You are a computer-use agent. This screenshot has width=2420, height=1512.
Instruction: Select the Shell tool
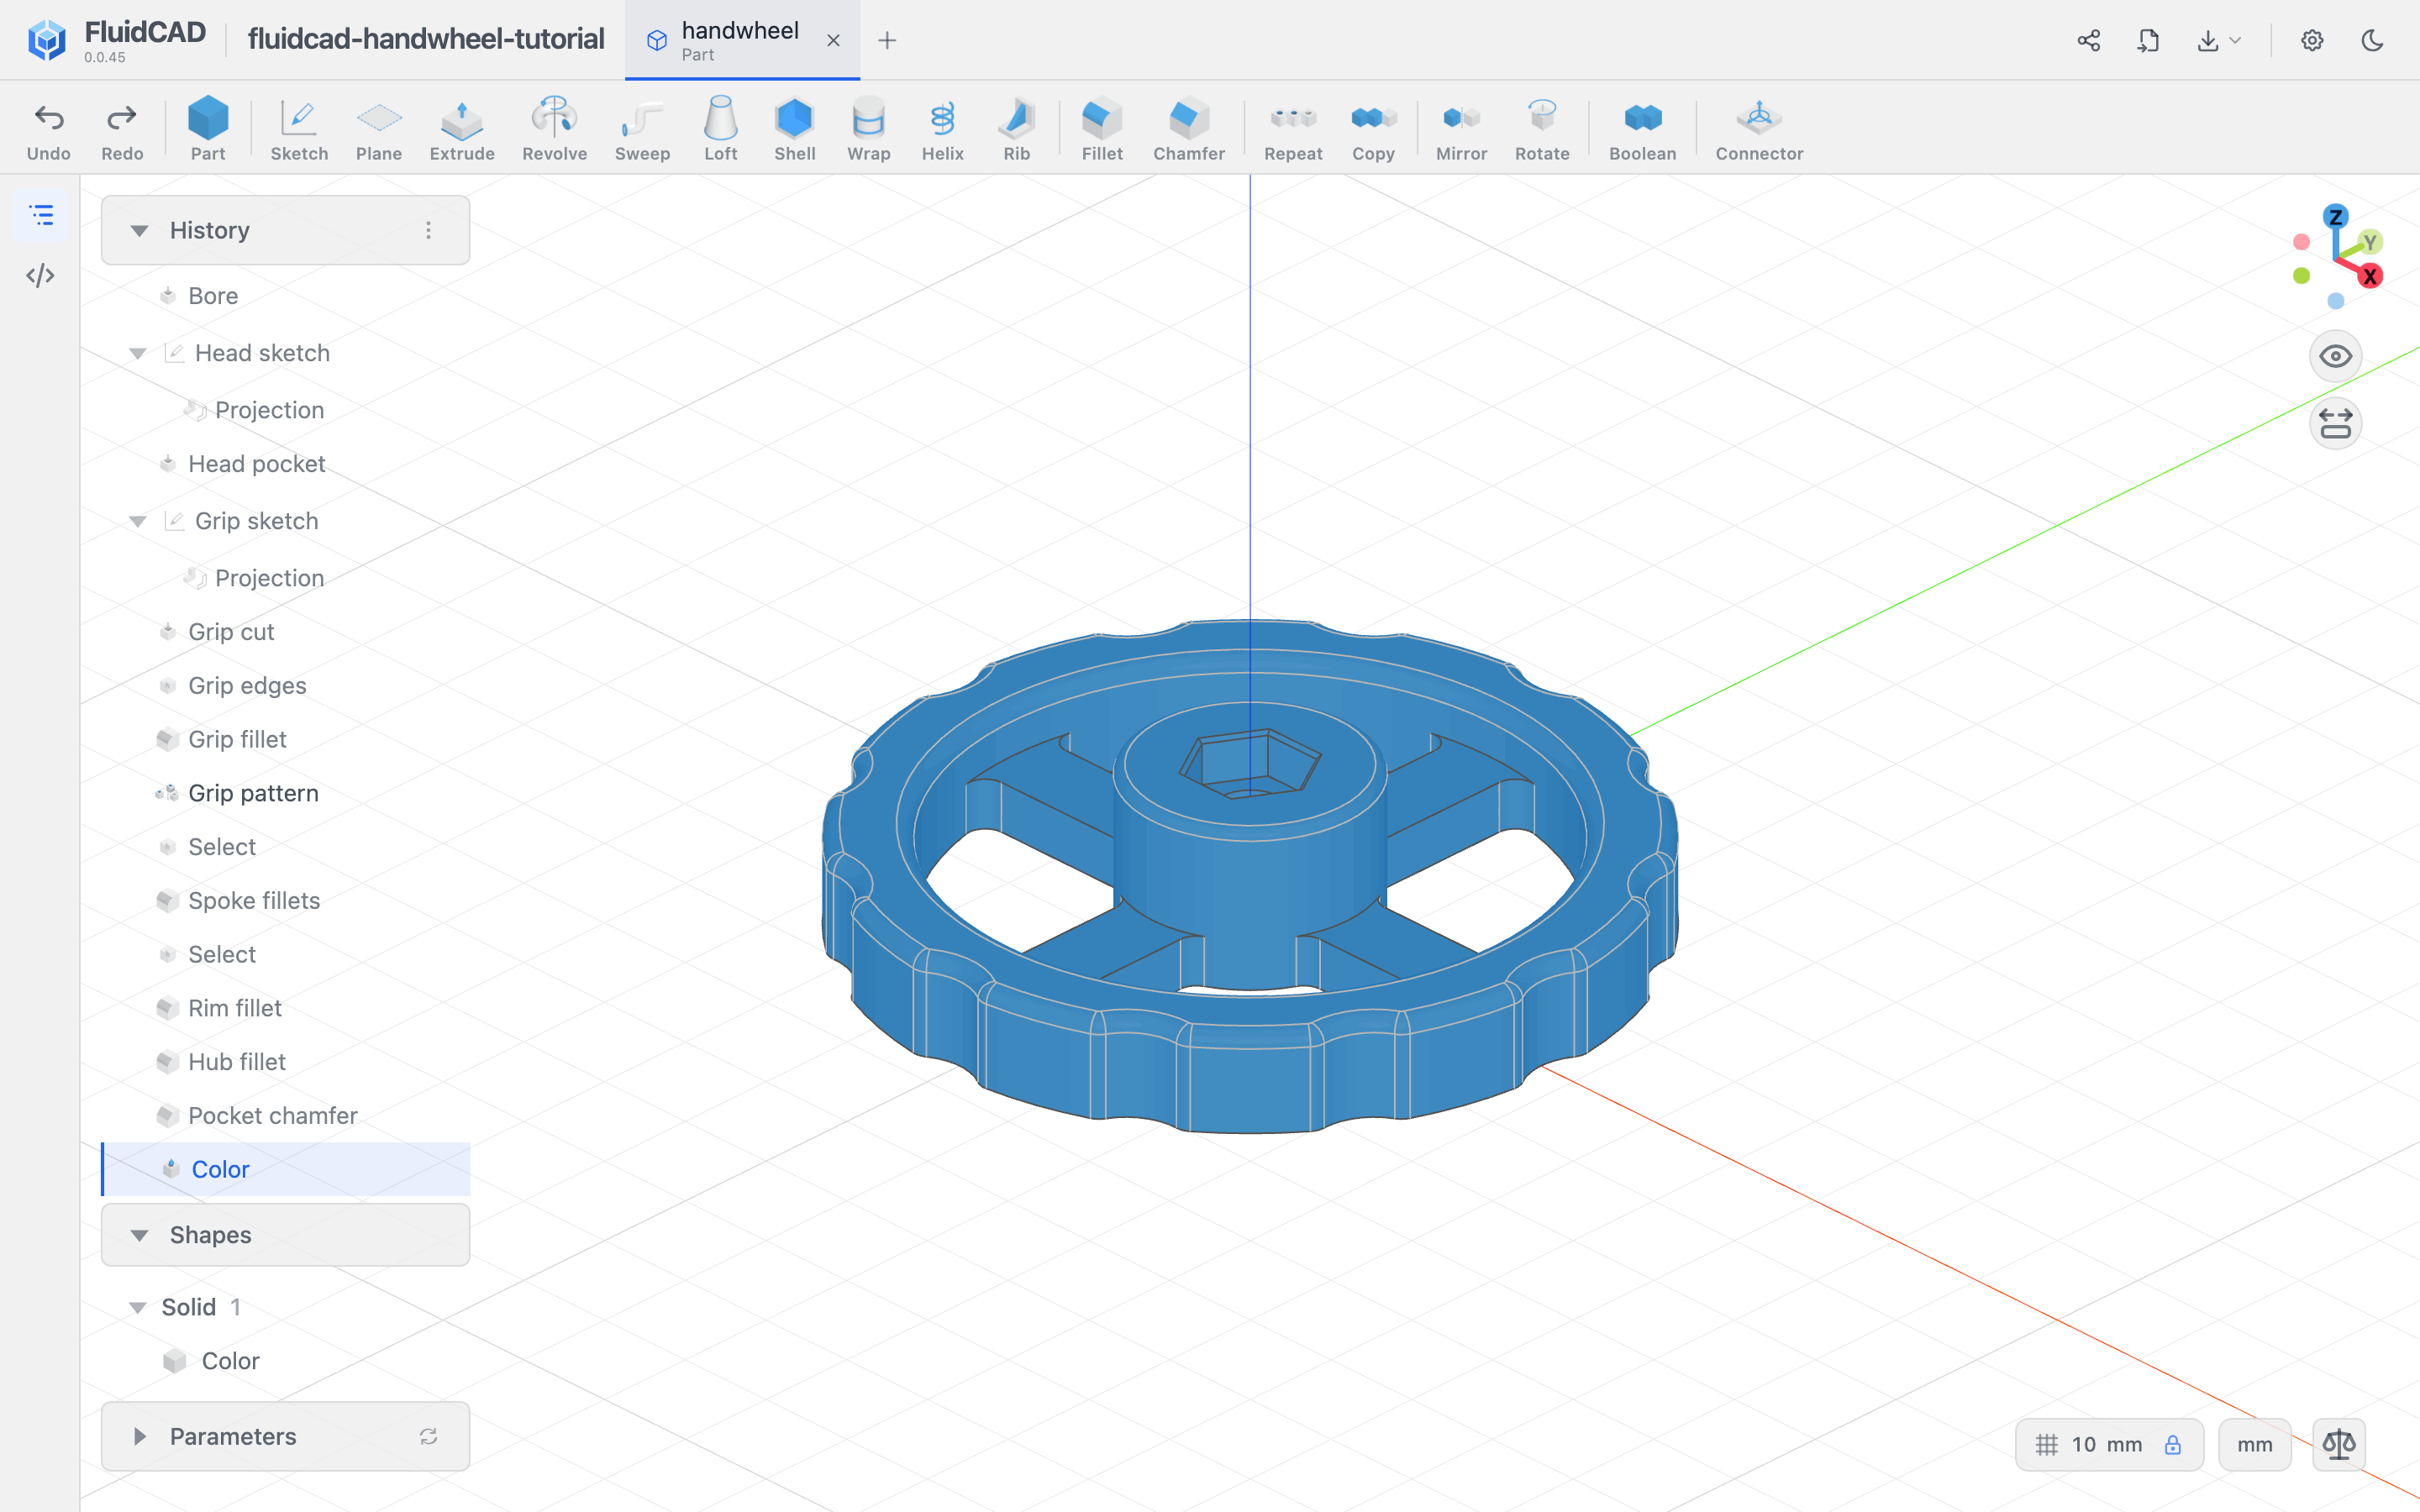[794, 129]
